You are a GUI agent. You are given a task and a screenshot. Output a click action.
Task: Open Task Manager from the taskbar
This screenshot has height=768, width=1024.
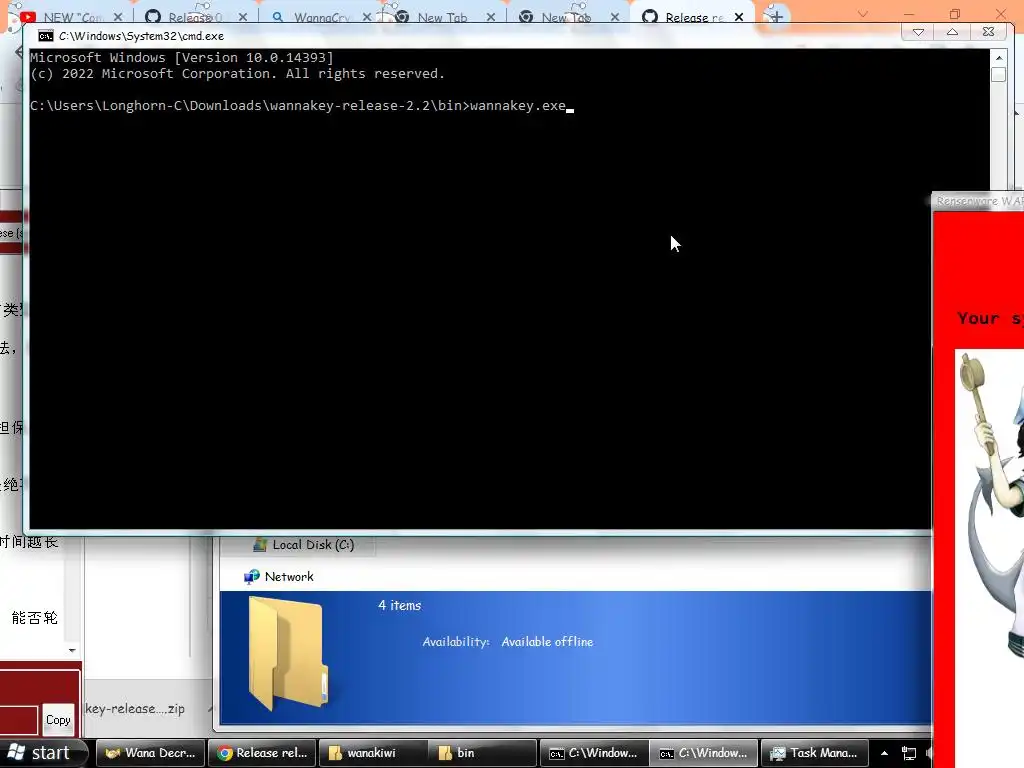(814, 753)
